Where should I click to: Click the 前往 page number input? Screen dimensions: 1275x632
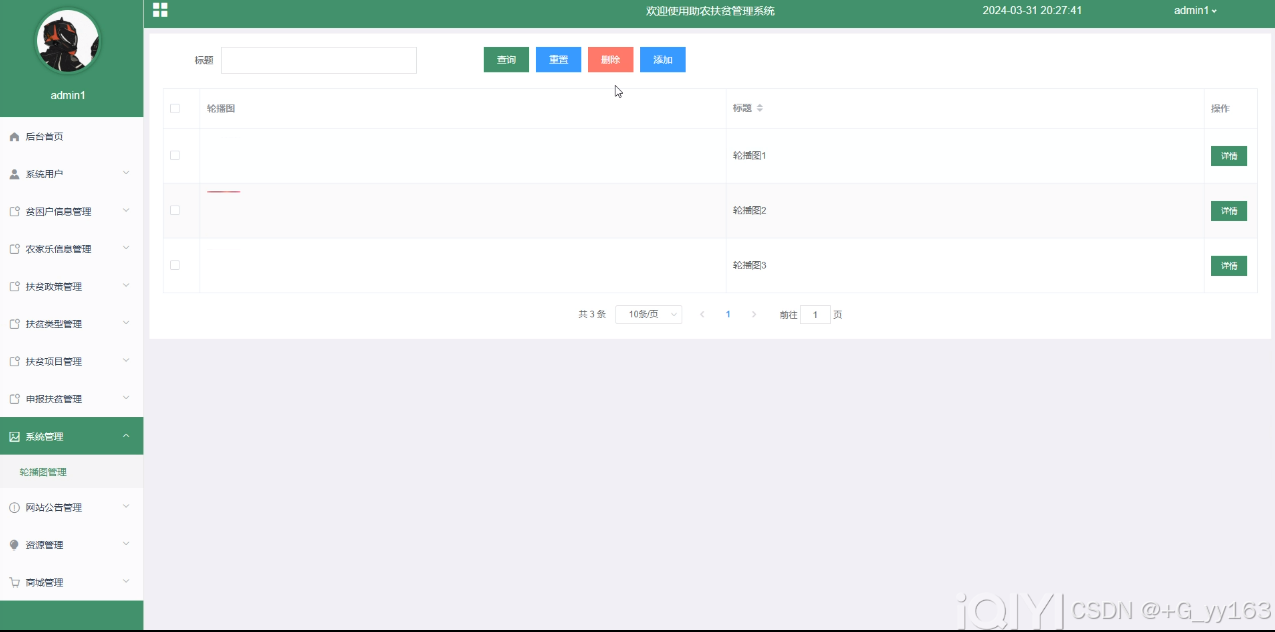815,315
